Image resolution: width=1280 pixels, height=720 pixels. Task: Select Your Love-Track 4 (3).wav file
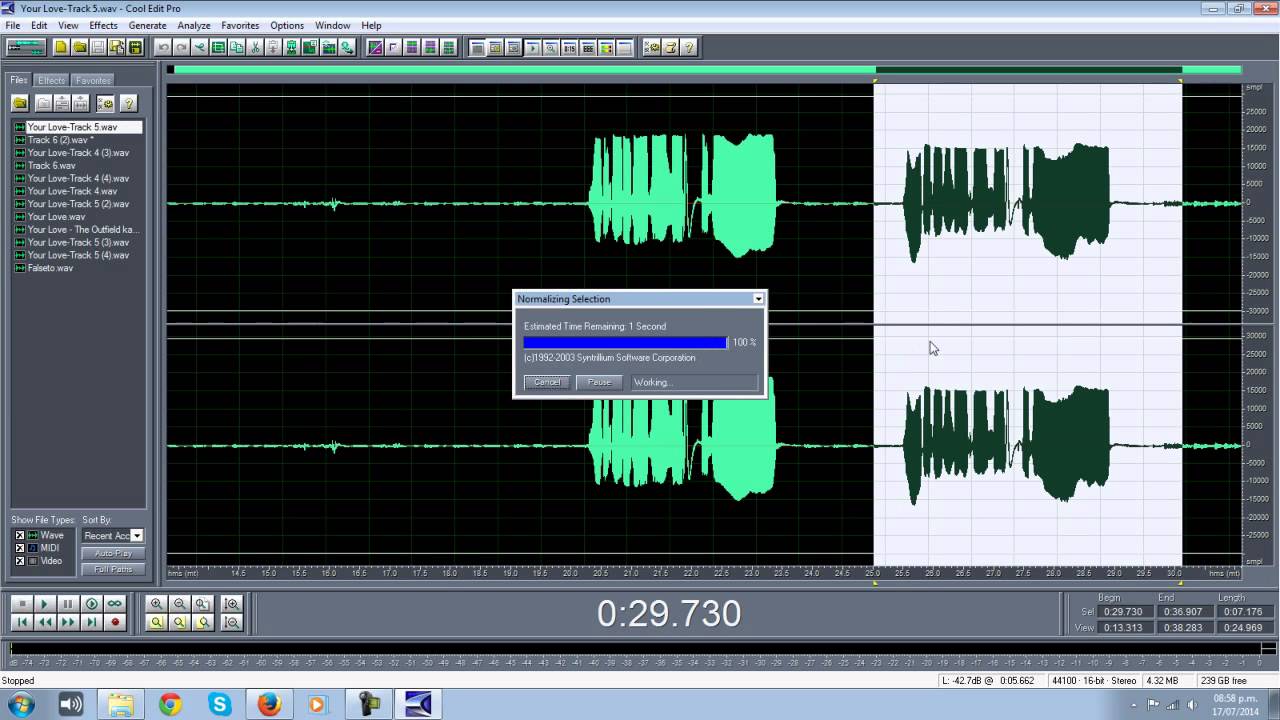(x=77, y=153)
